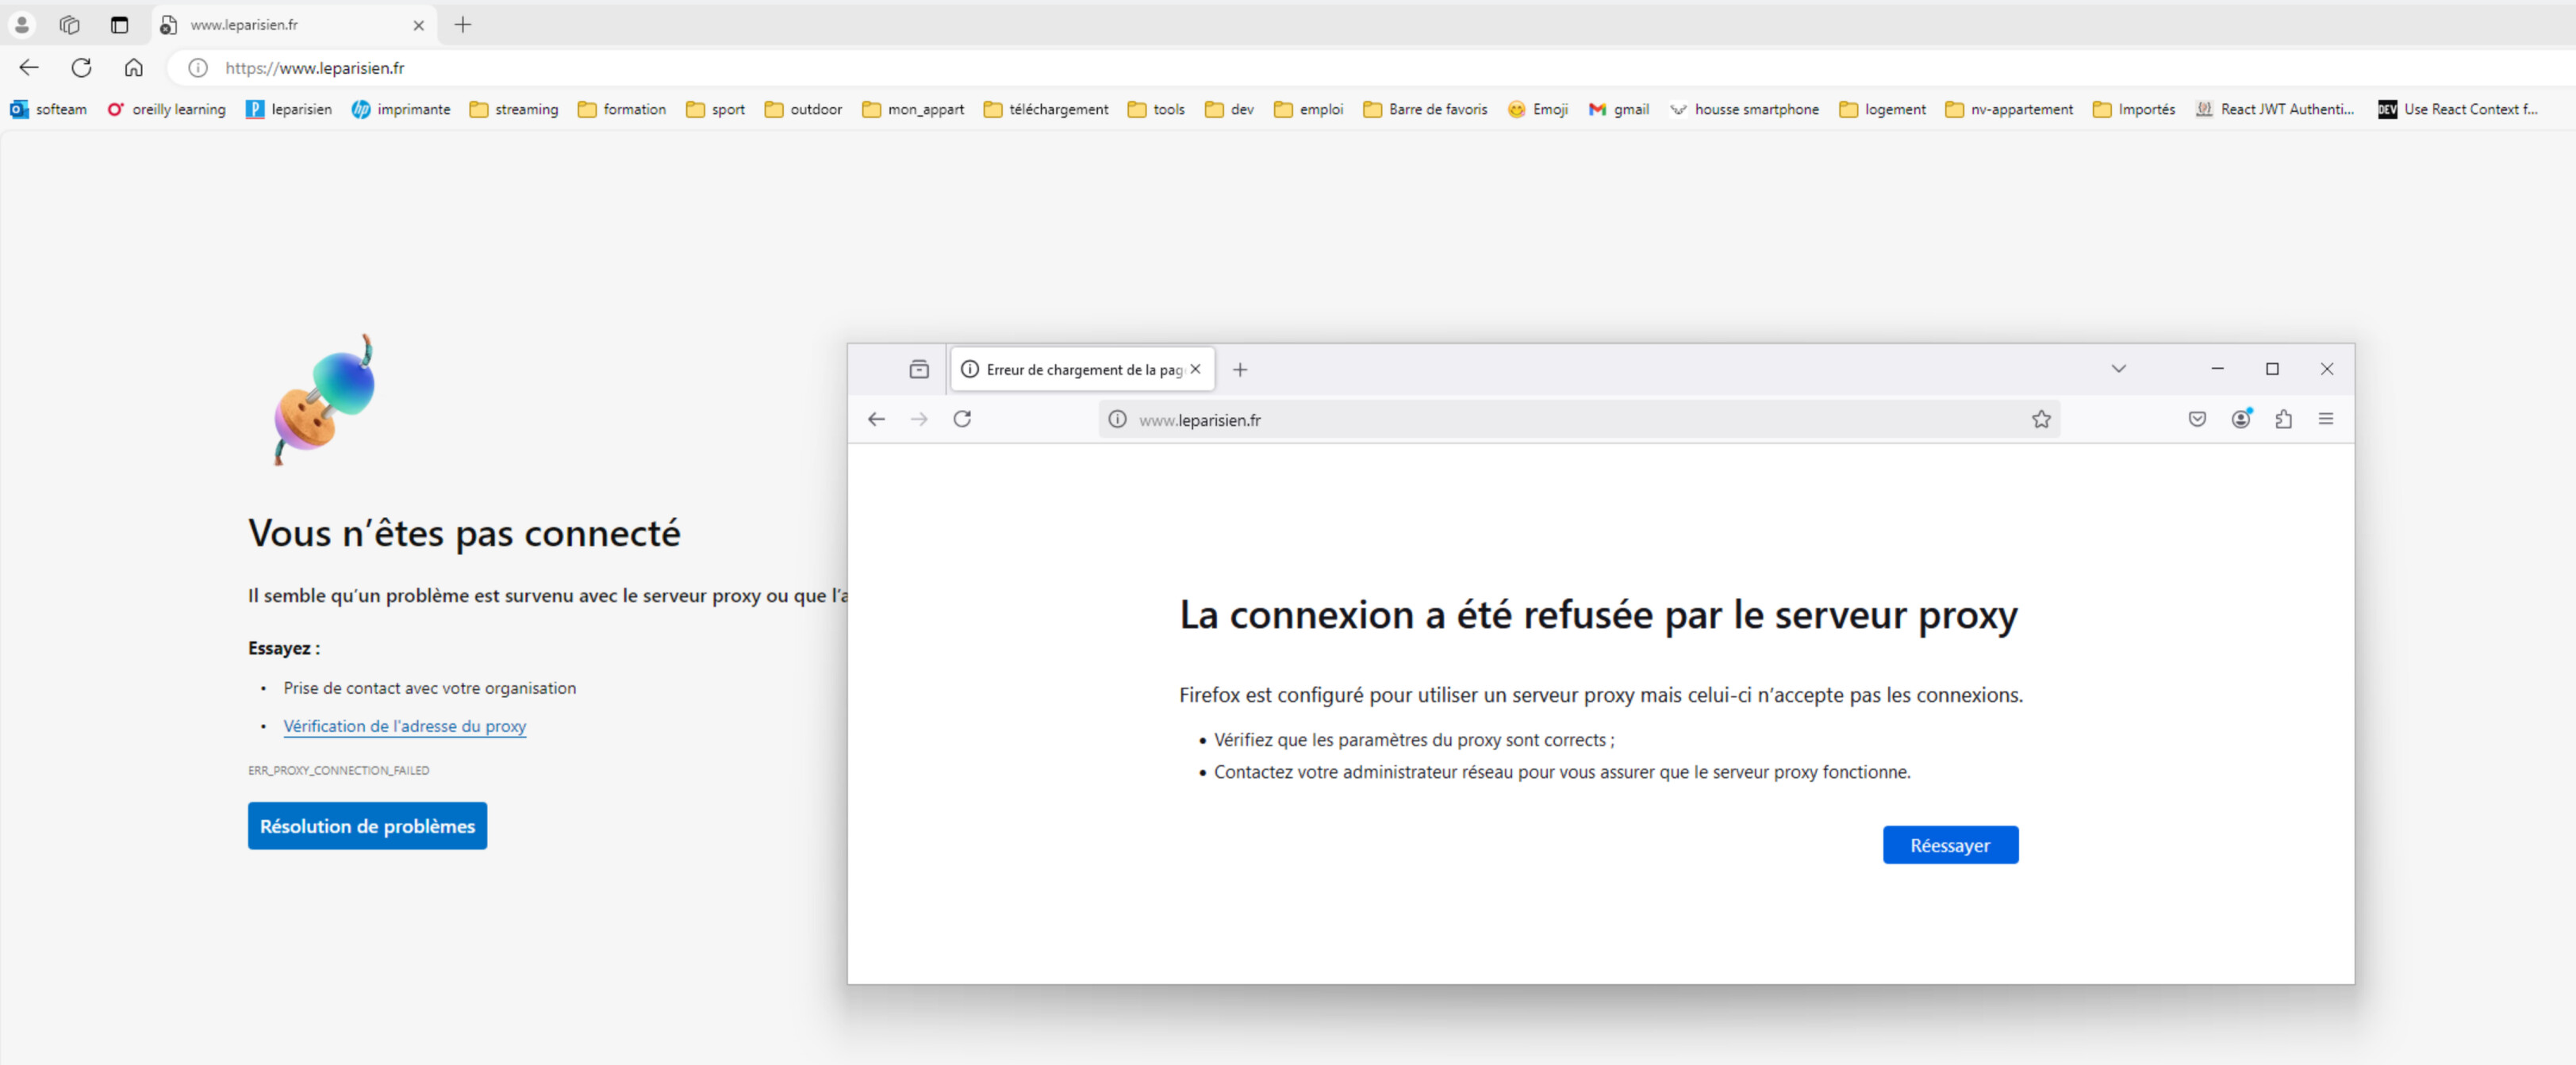This screenshot has width=2576, height=1065.
Task: Expand Firefox list all tabs chevron
Action: click(2118, 369)
